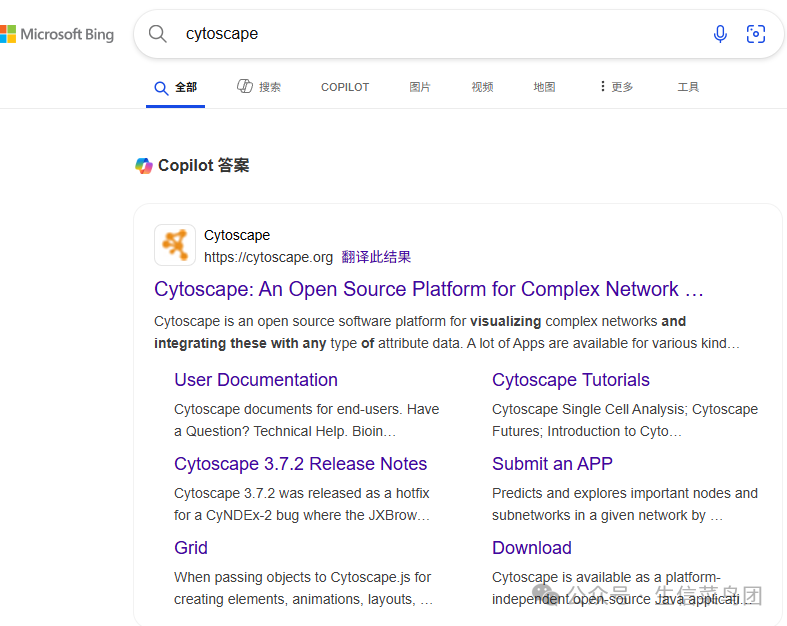Screen dimensions: 787x626
Task: Open the Download link
Action: point(532,548)
